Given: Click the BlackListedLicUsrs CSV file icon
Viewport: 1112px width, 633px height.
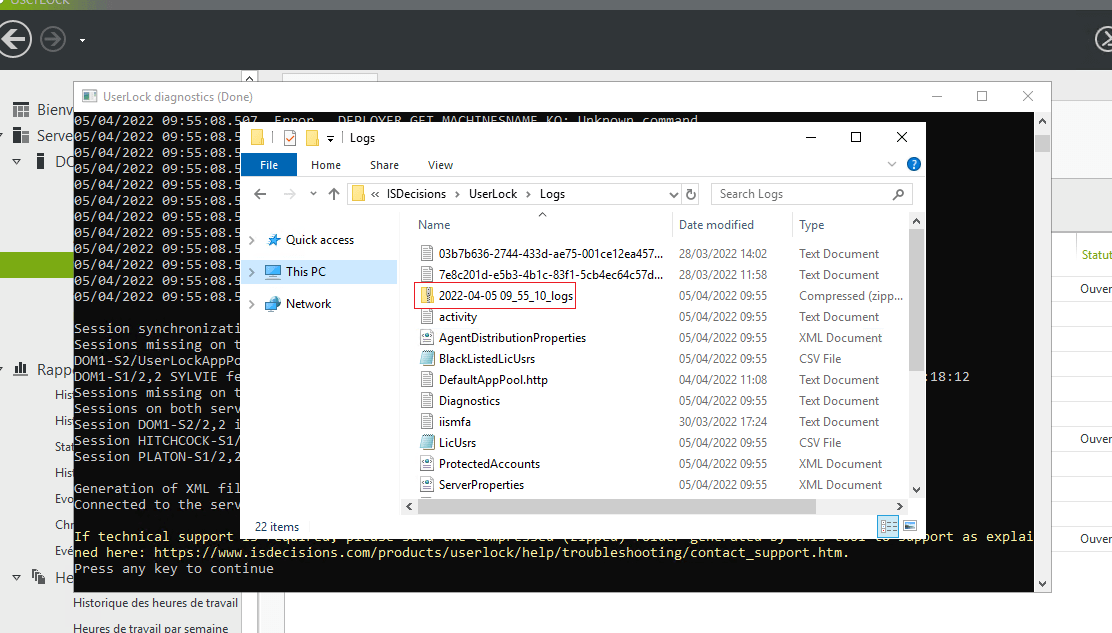Looking at the screenshot, I should click(x=427, y=359).
